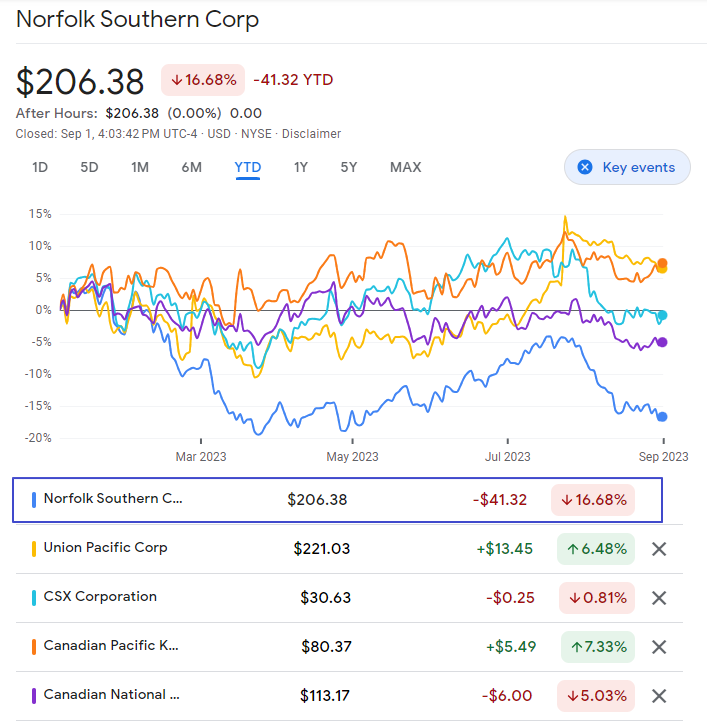Click the large $206.38 price
This screenshot has width=707, height=727.
pos(80,82)
